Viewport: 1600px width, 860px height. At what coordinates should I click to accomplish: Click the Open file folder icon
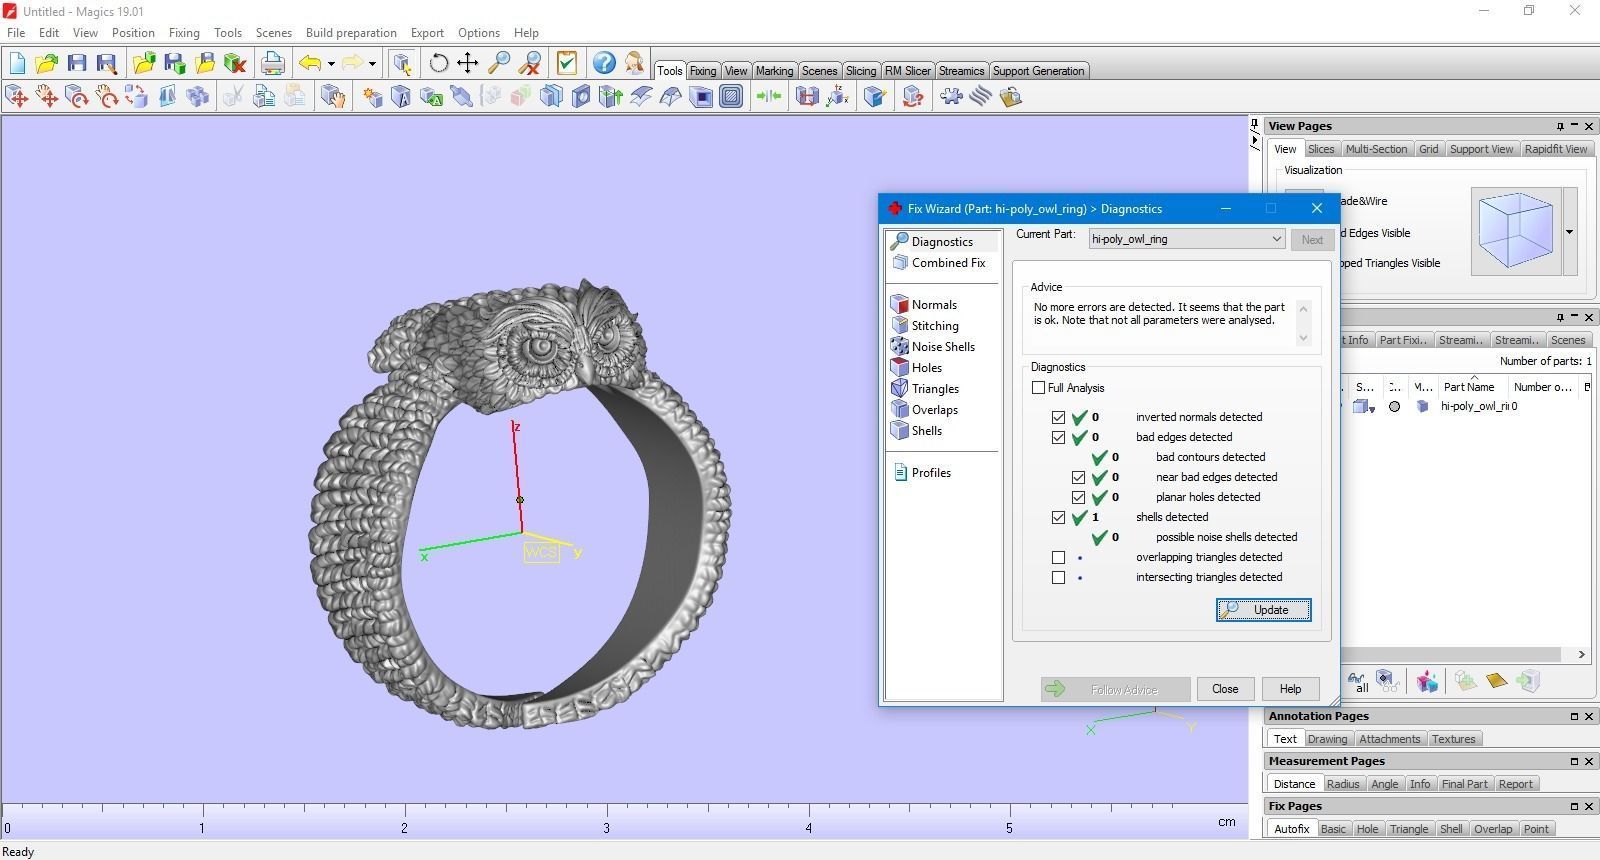[x=46, y=64]
